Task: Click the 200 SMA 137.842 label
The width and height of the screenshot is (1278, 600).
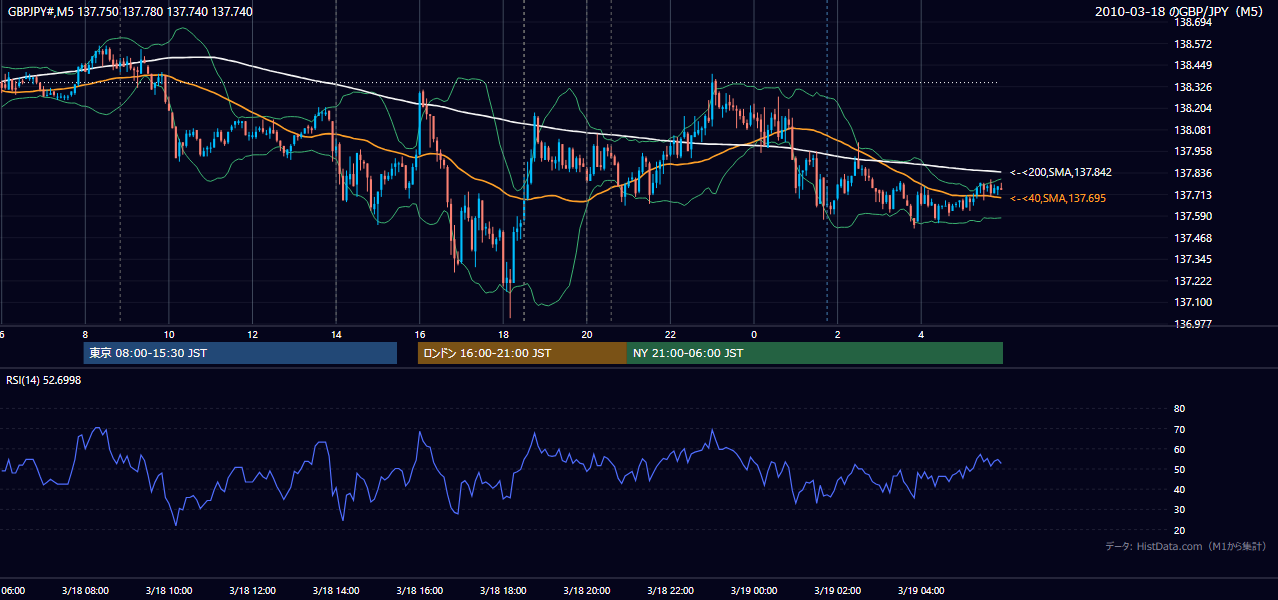Action: (1061, 172)
